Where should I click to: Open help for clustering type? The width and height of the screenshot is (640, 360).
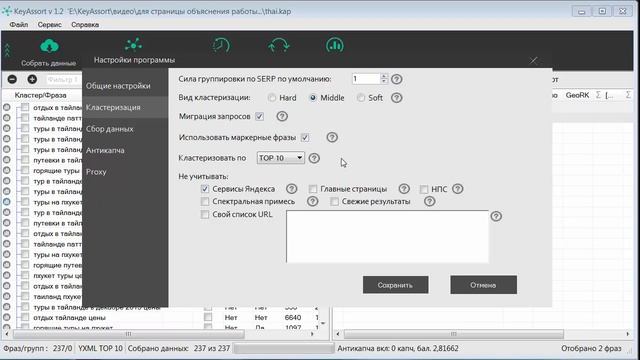tap(396, 98)
